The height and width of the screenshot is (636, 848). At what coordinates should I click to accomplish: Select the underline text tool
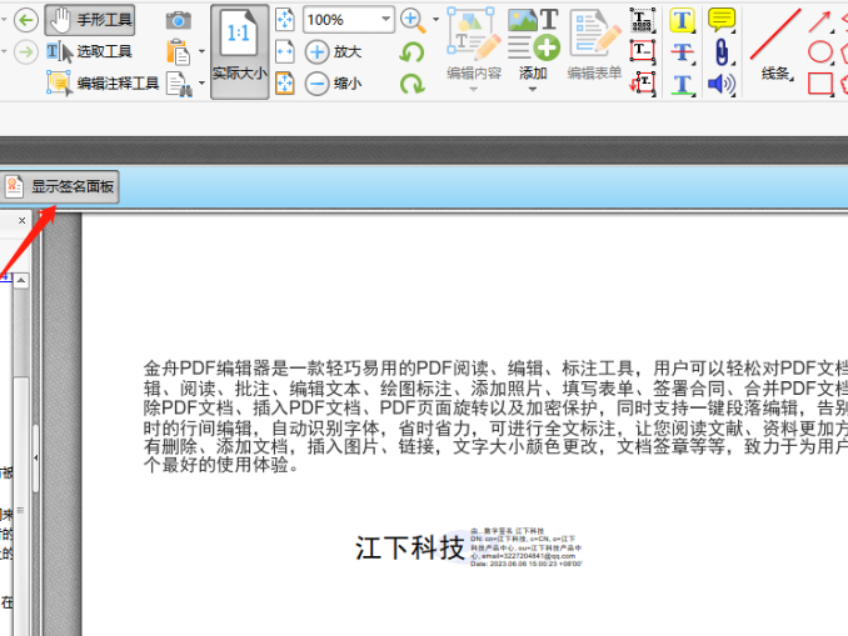(x=682, y=84)
